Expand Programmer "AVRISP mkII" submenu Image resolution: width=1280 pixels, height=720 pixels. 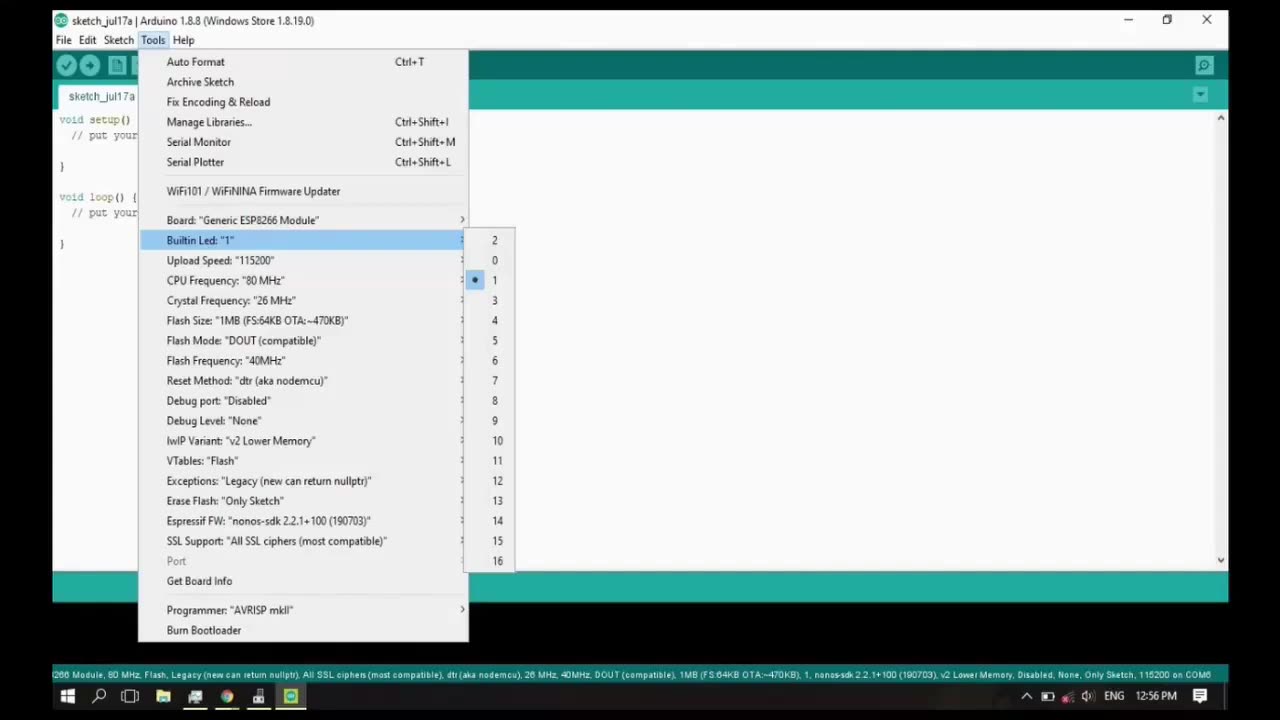pyautogui.click(x=303, y=610)
